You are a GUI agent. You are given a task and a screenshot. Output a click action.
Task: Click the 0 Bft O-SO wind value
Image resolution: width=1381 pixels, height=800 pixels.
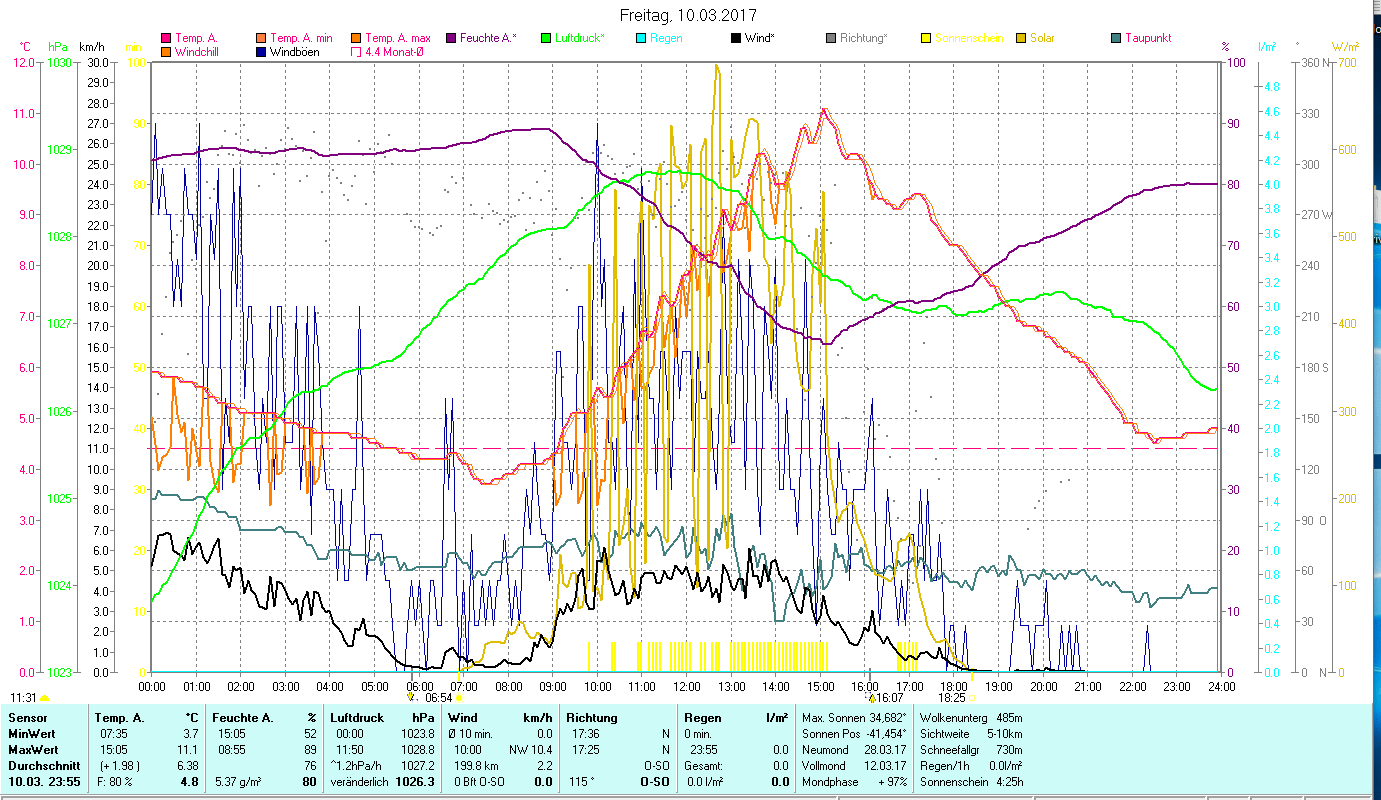(x=478, y=782)
